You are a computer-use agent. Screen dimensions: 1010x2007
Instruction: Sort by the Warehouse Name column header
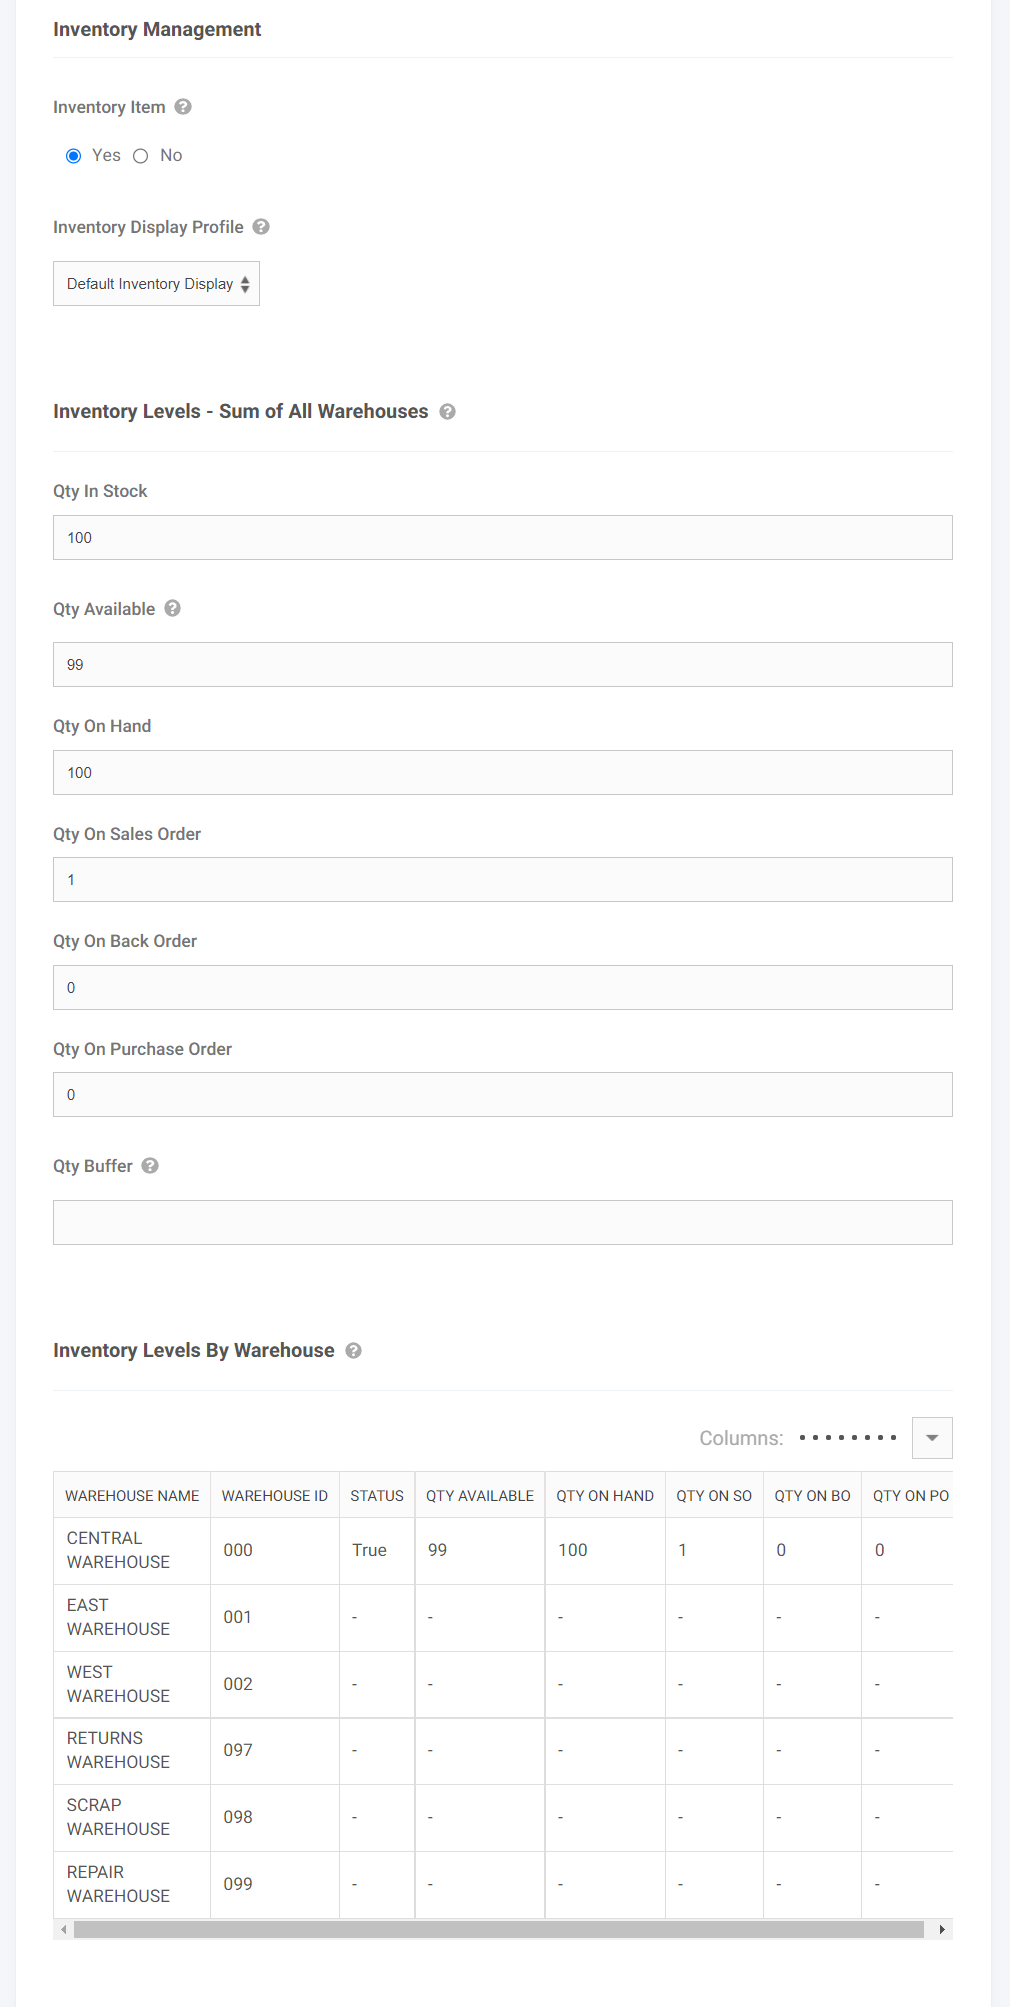(132, 1496)
